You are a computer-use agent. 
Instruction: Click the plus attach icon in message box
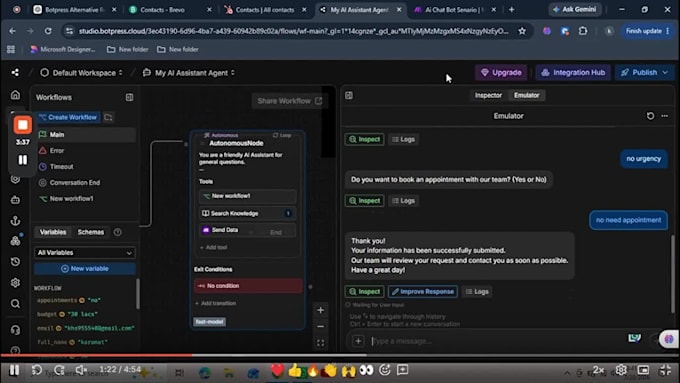tap(358, 341)
